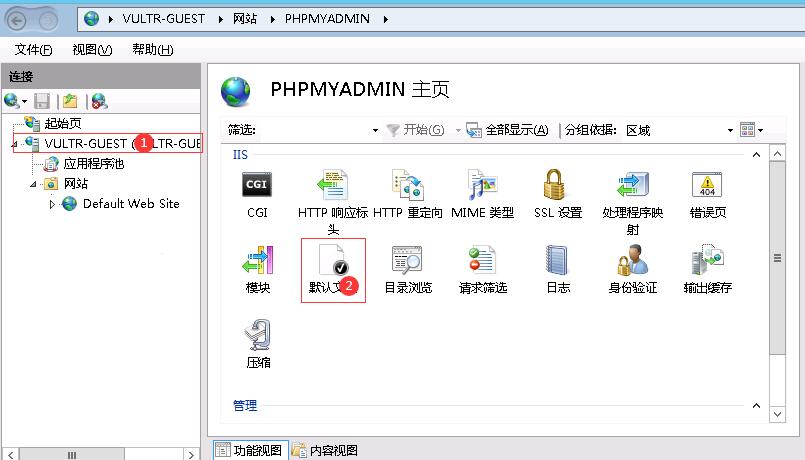805x460 pixels.
Task: Open 请求筛选 feature icon
Action: pyautogui.click(x=482, y=260)
